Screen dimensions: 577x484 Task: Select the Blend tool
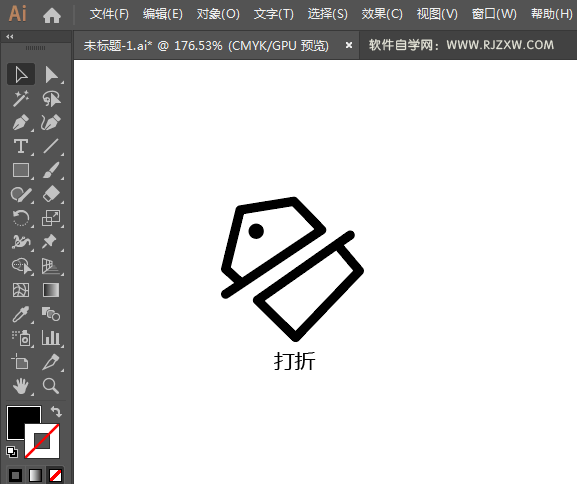(51, 314)
